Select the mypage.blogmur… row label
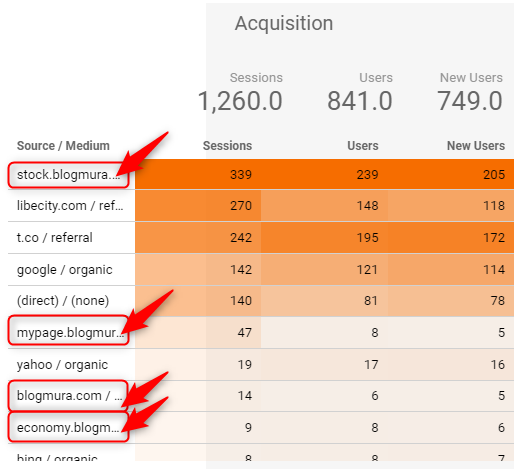514x469 pixels. tap(70, 333)
